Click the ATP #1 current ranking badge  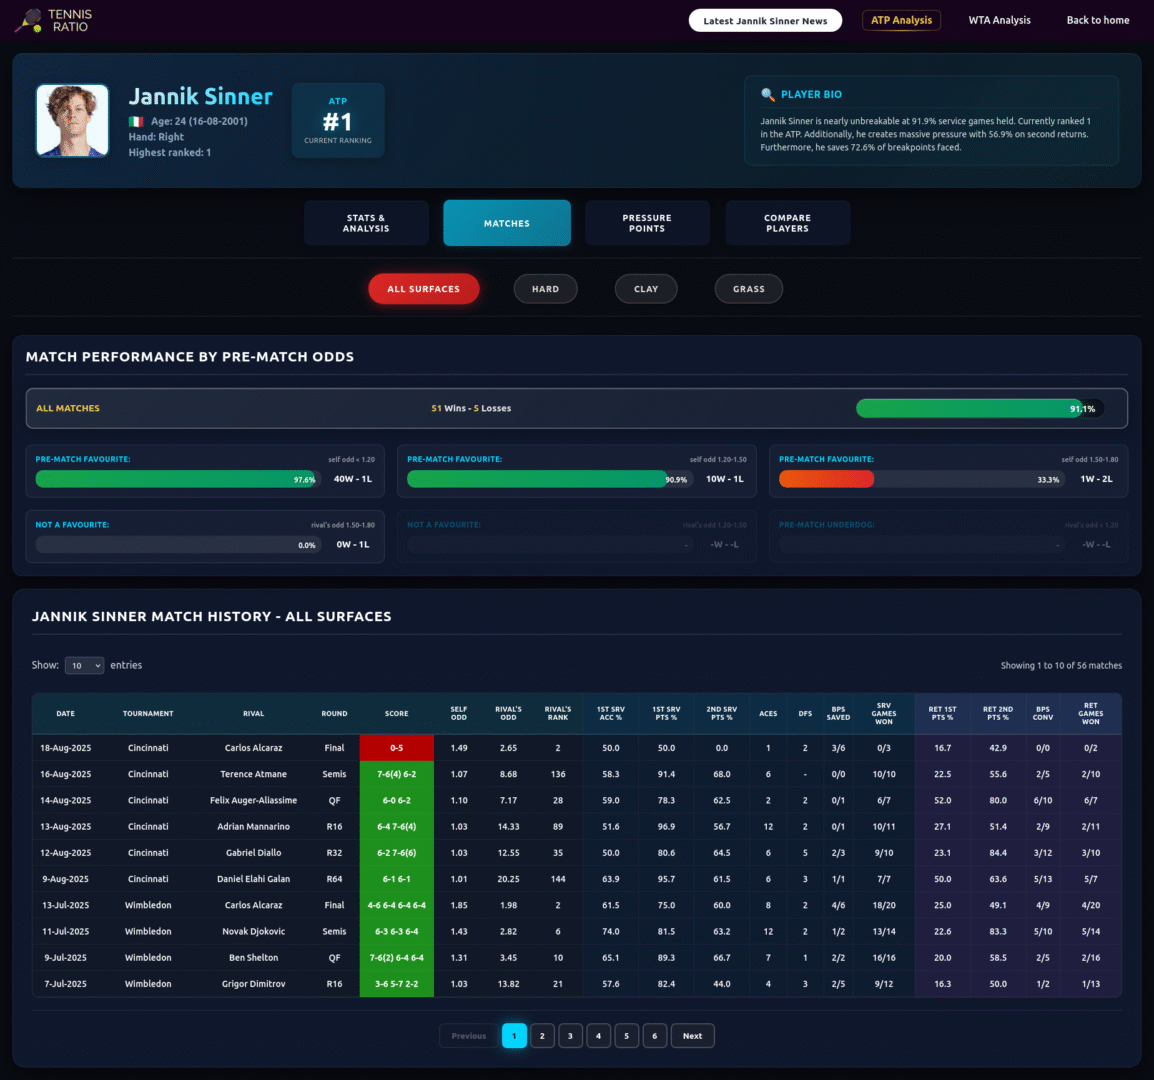(338, 120)
